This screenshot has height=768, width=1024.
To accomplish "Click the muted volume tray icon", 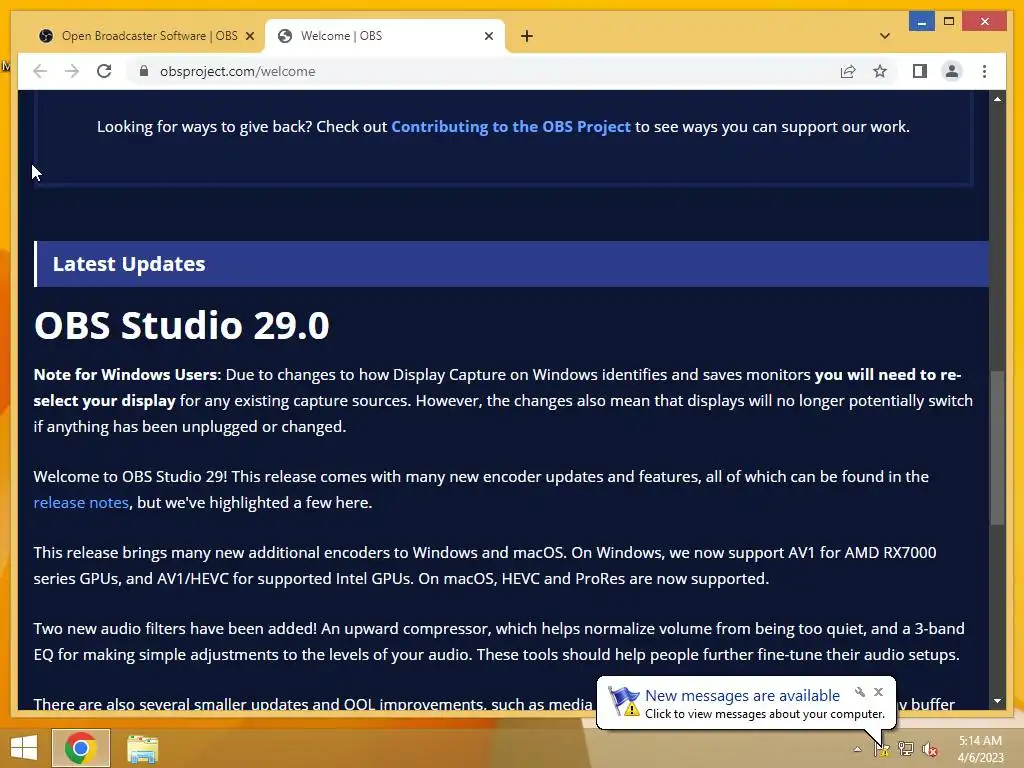I will pos(930,749).
